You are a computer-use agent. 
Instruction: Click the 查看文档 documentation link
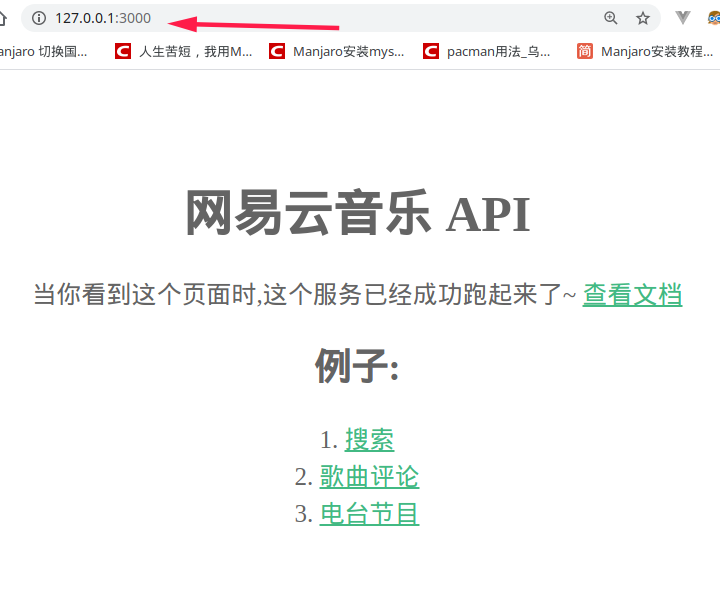coord(632,294)
